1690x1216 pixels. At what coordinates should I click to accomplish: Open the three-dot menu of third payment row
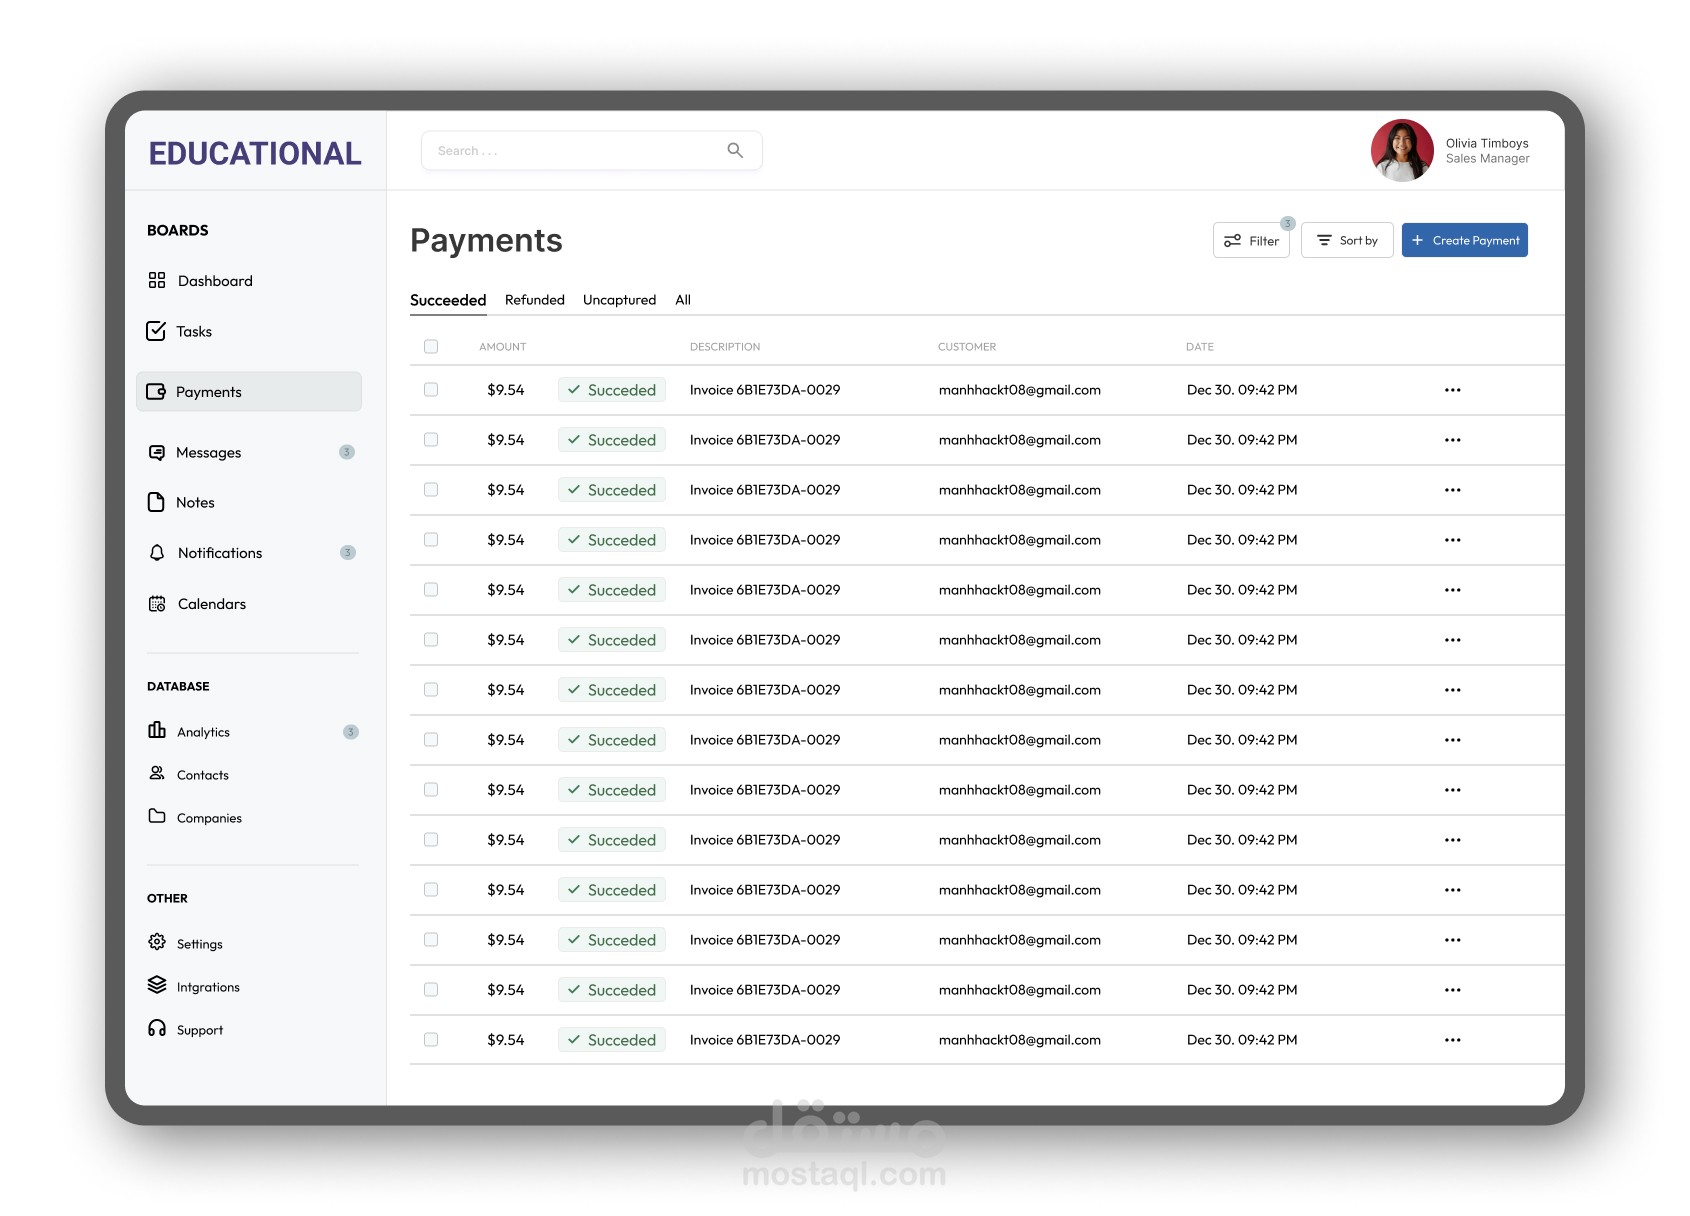(1453, 490)
